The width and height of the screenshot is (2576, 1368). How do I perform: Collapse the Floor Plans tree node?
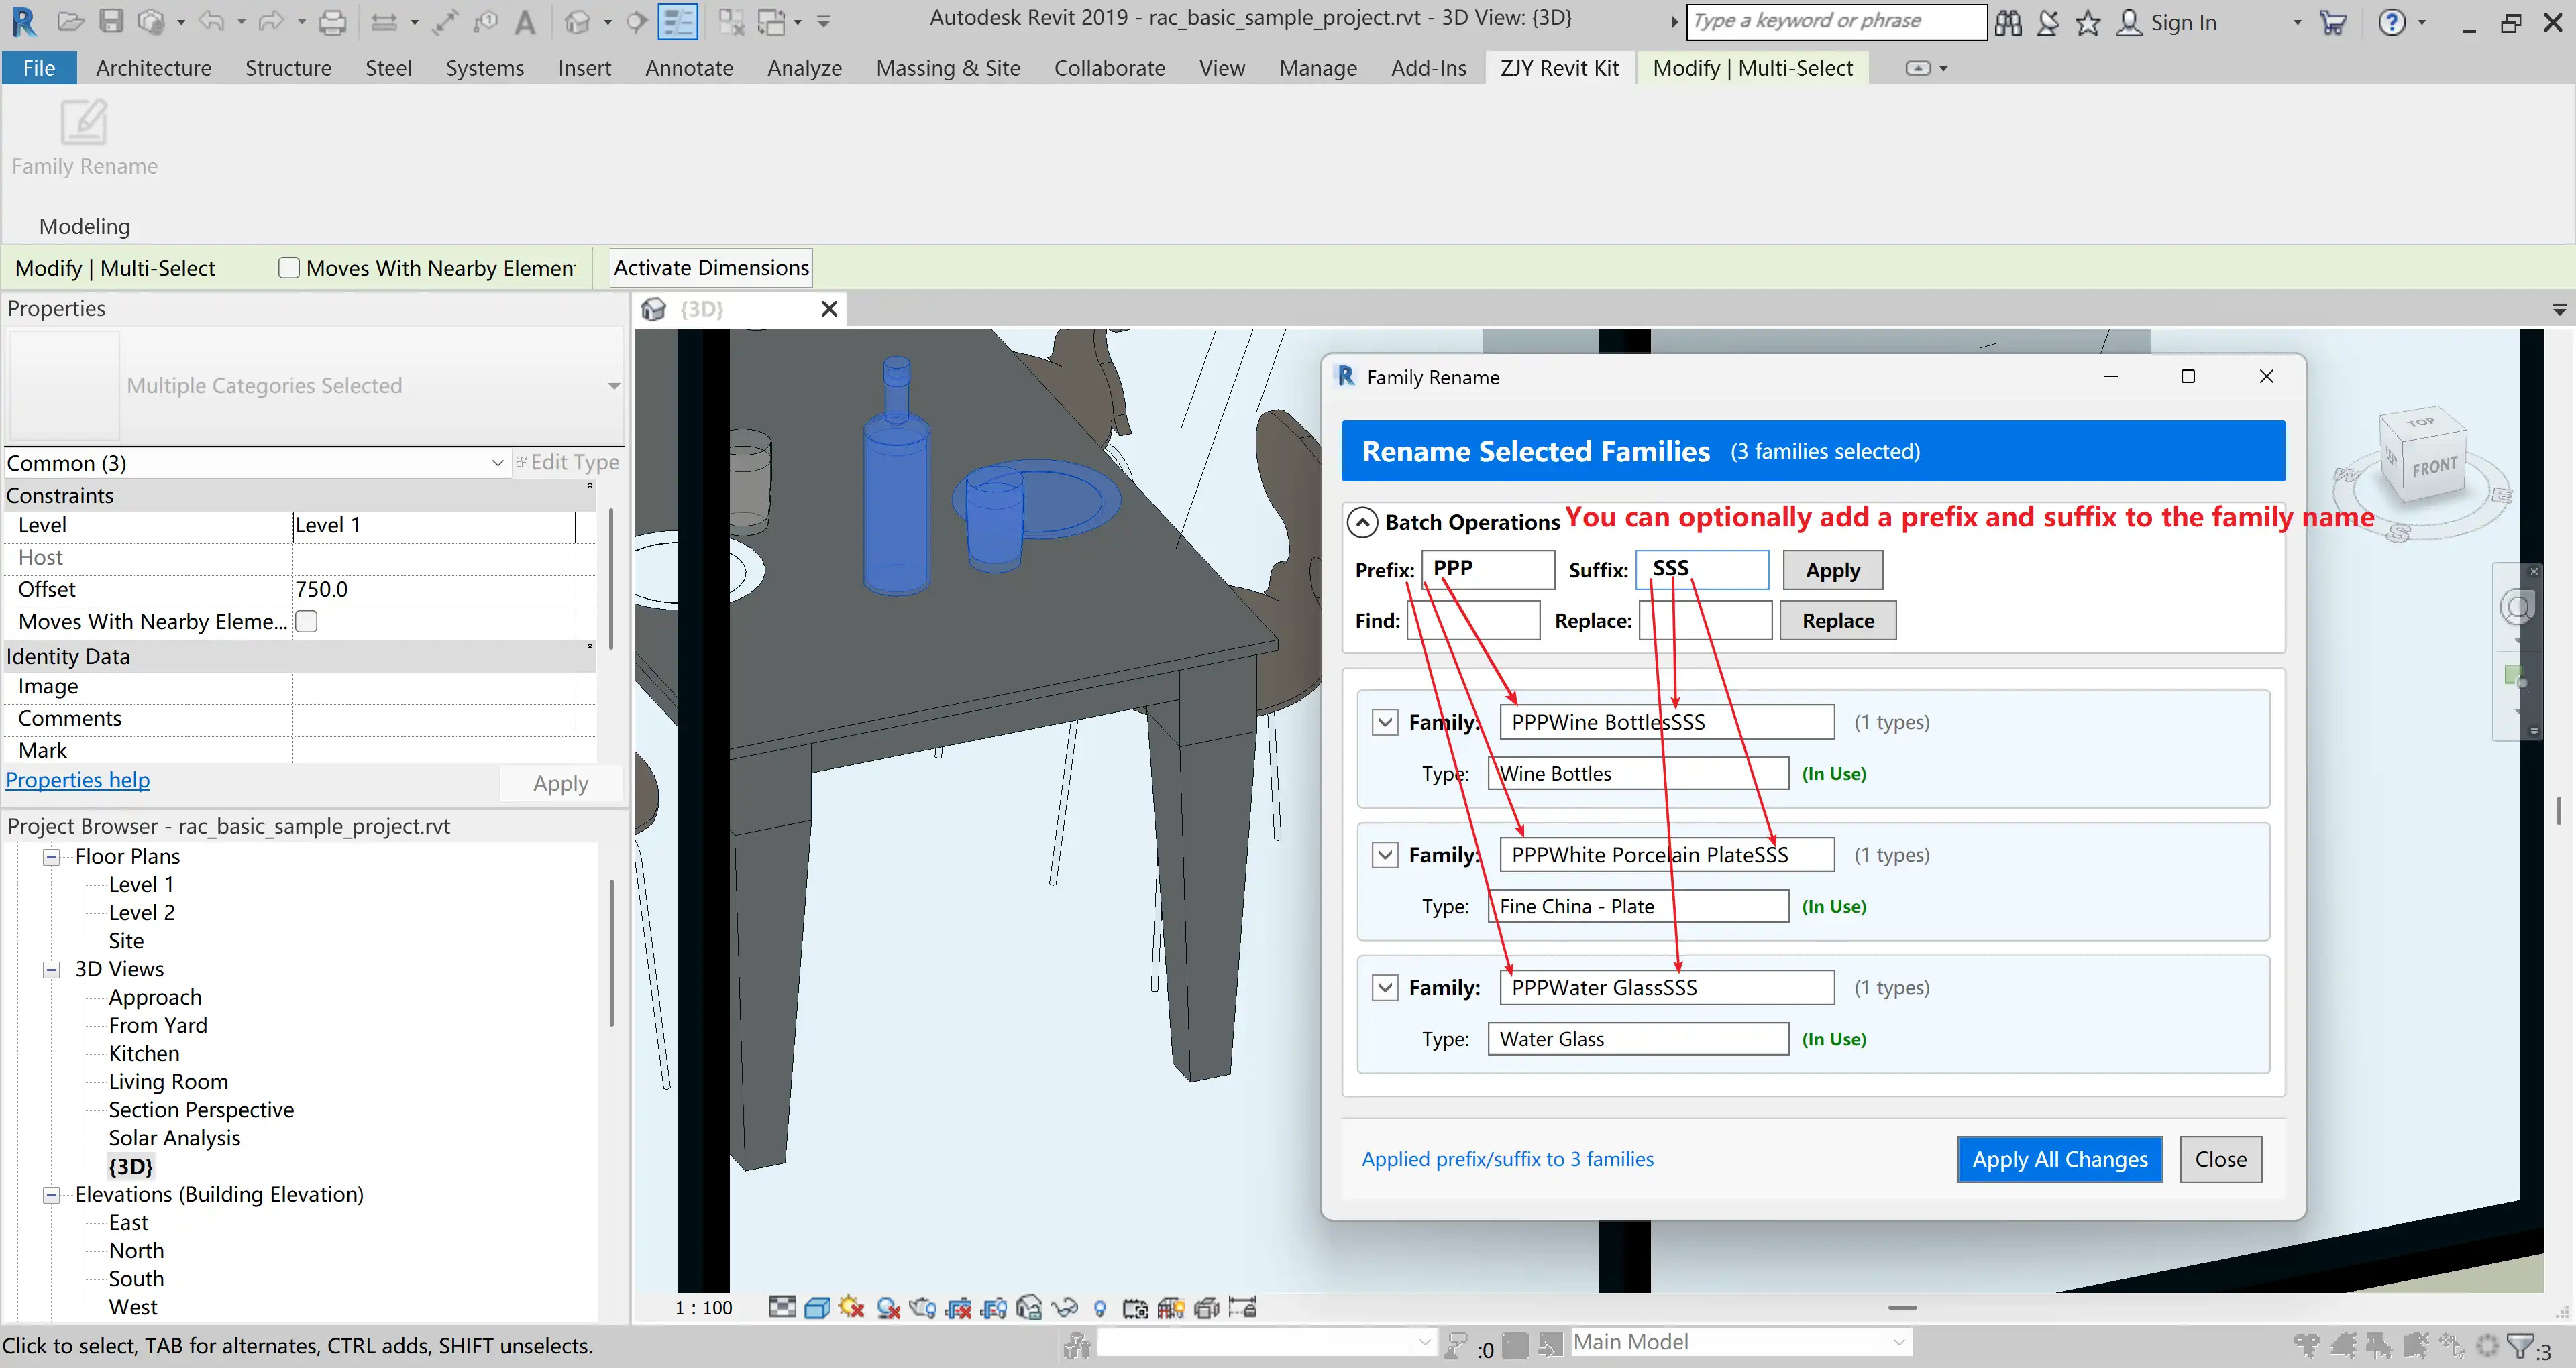(51, 857)
